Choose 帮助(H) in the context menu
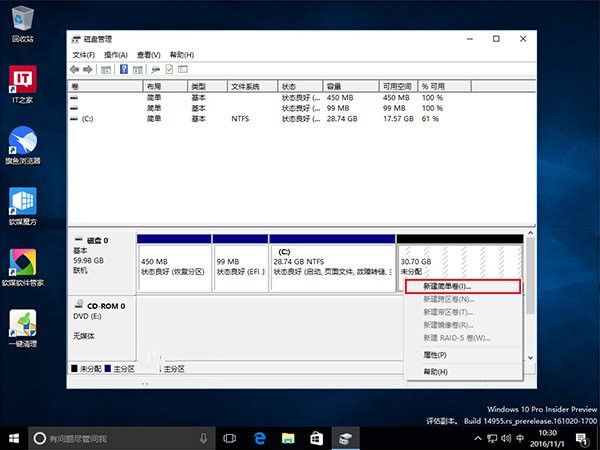The height and width of the screenshot is (450, 600). [435, 371]
